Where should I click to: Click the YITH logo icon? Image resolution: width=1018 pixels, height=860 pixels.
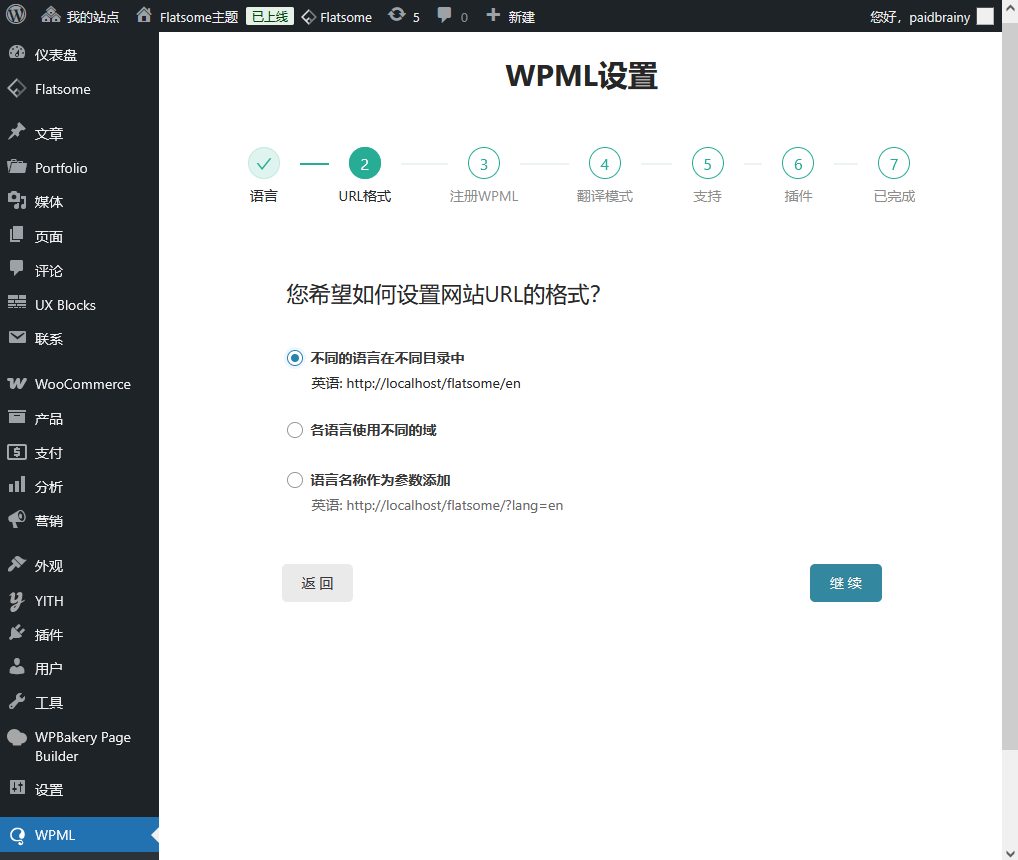(x=17, y=600)
